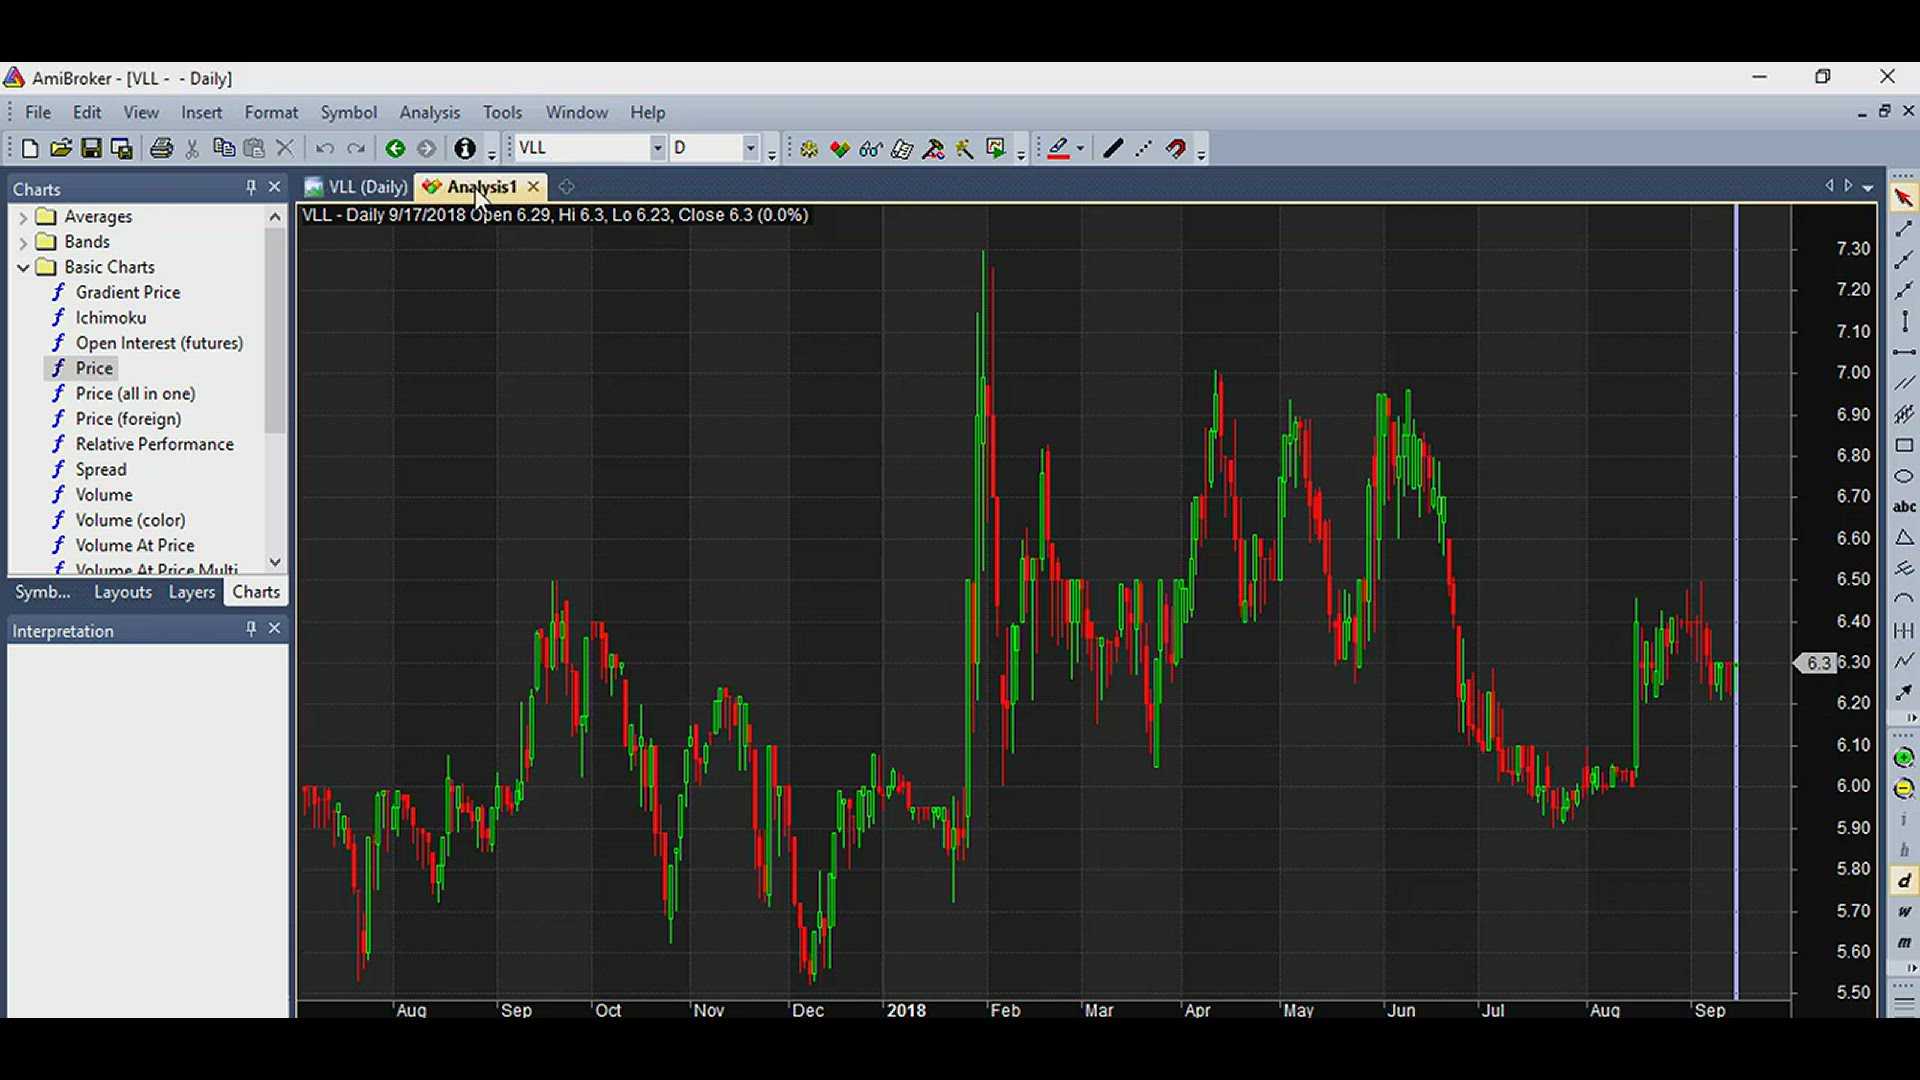Select the arc drawing tool
The height and width of the screenshot is (1080, 1920).
pyautogui.click(x=1904, y=599)
